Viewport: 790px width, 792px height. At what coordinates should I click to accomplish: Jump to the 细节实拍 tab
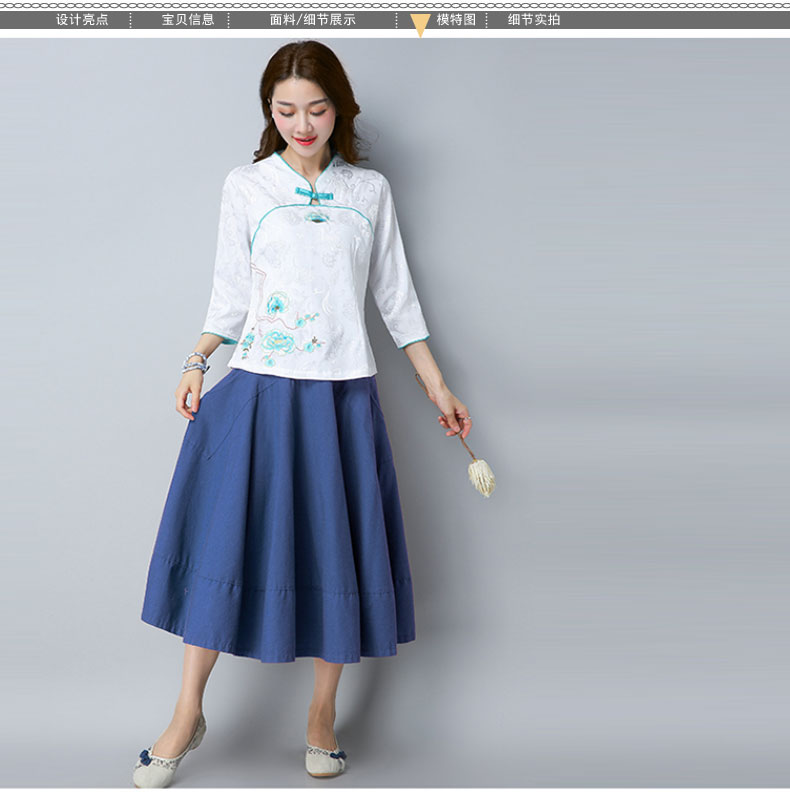[x=533, y=19]
